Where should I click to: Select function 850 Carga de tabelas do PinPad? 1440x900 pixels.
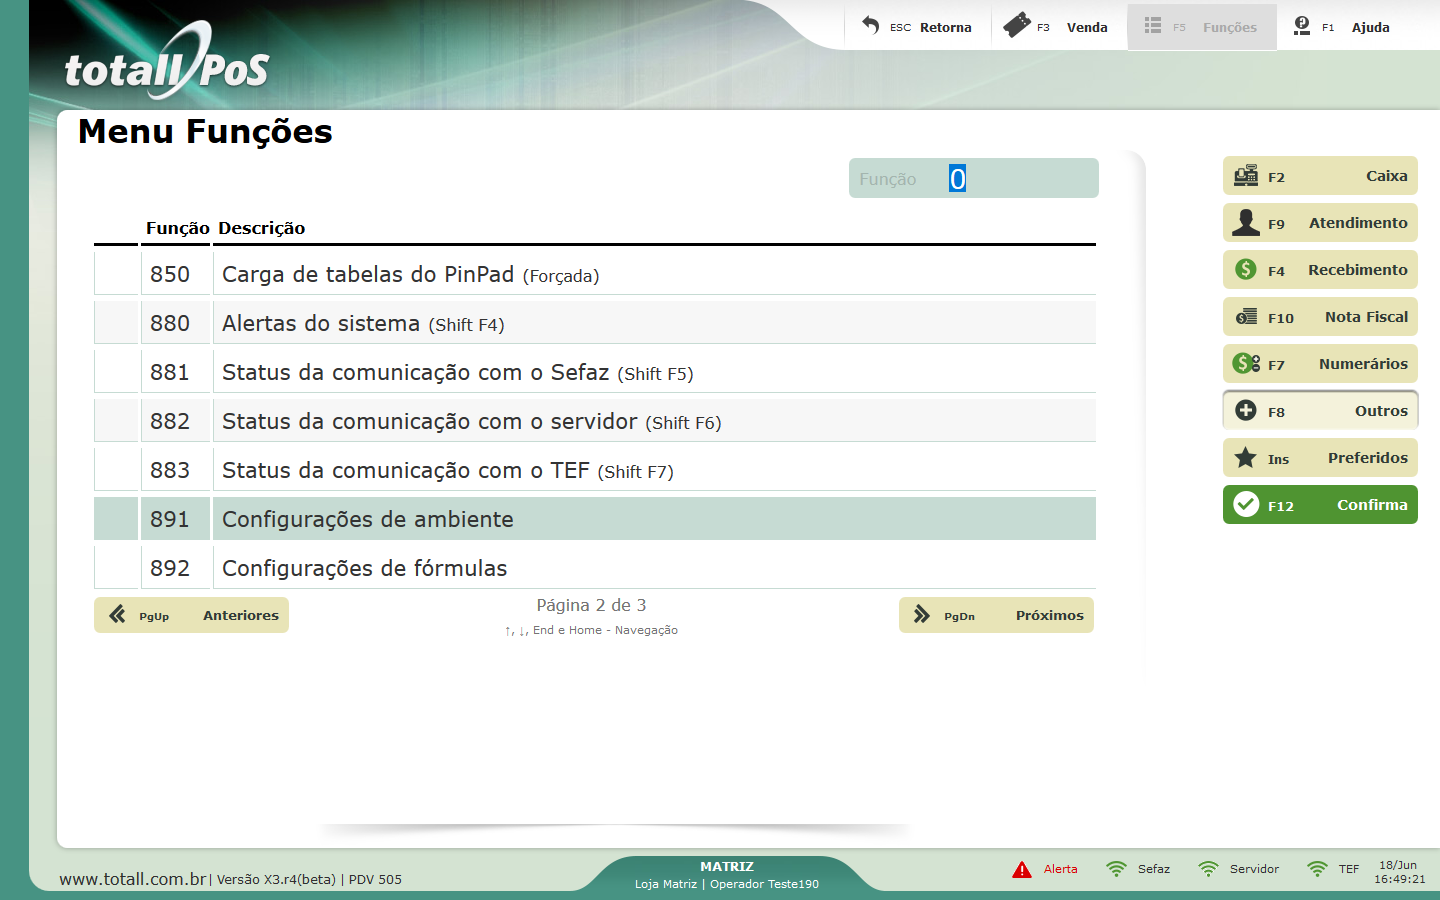point(595,274)
